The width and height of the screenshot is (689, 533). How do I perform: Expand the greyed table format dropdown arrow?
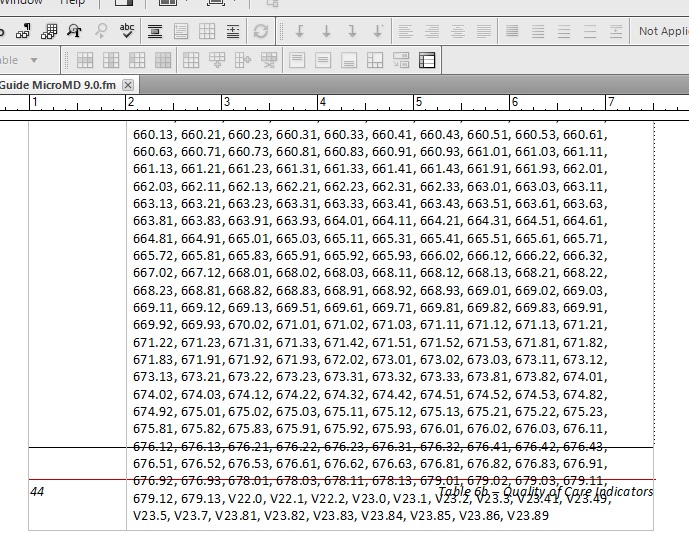pos(34,60)
